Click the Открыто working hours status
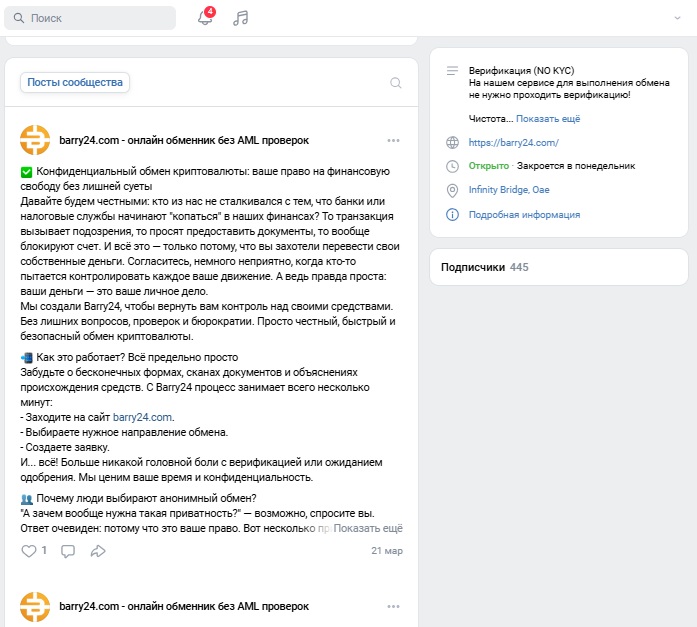 [489, 166]
